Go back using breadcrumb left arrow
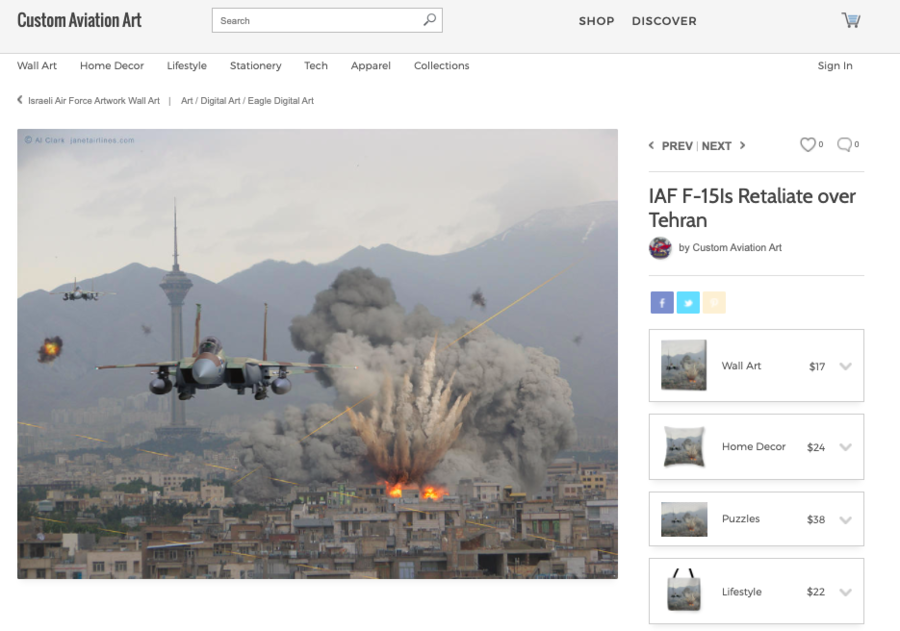 pyautogui.click(x=20, y=100)
